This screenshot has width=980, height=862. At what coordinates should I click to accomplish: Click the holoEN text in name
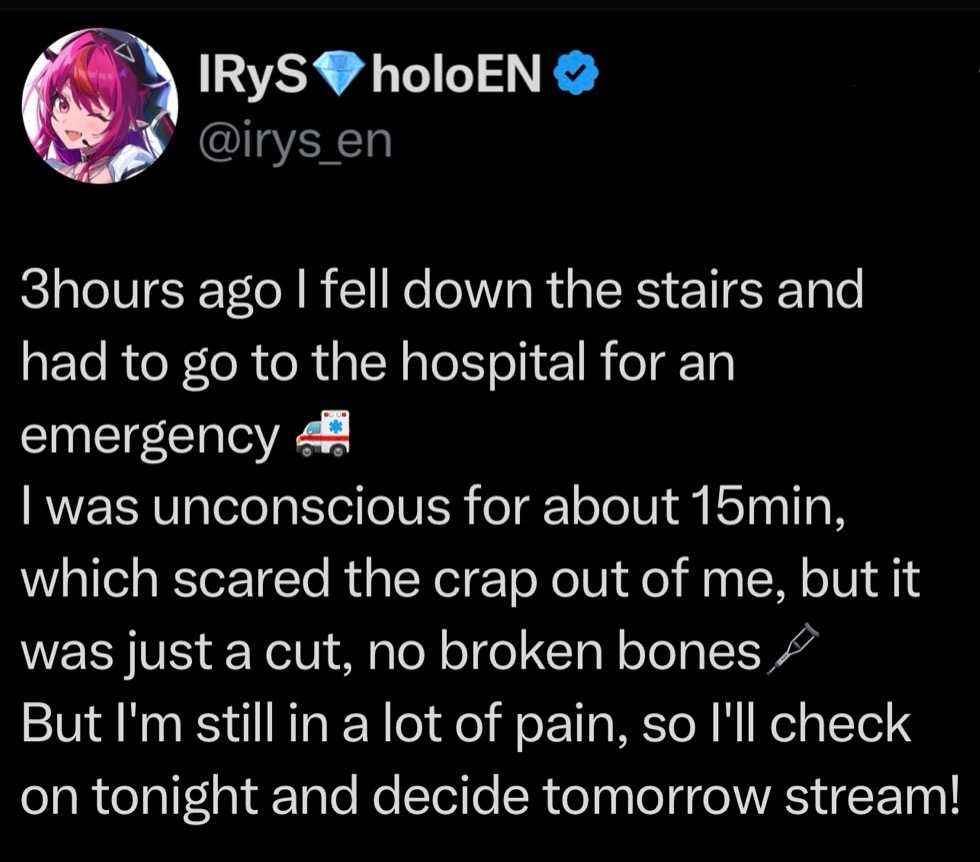456,72
